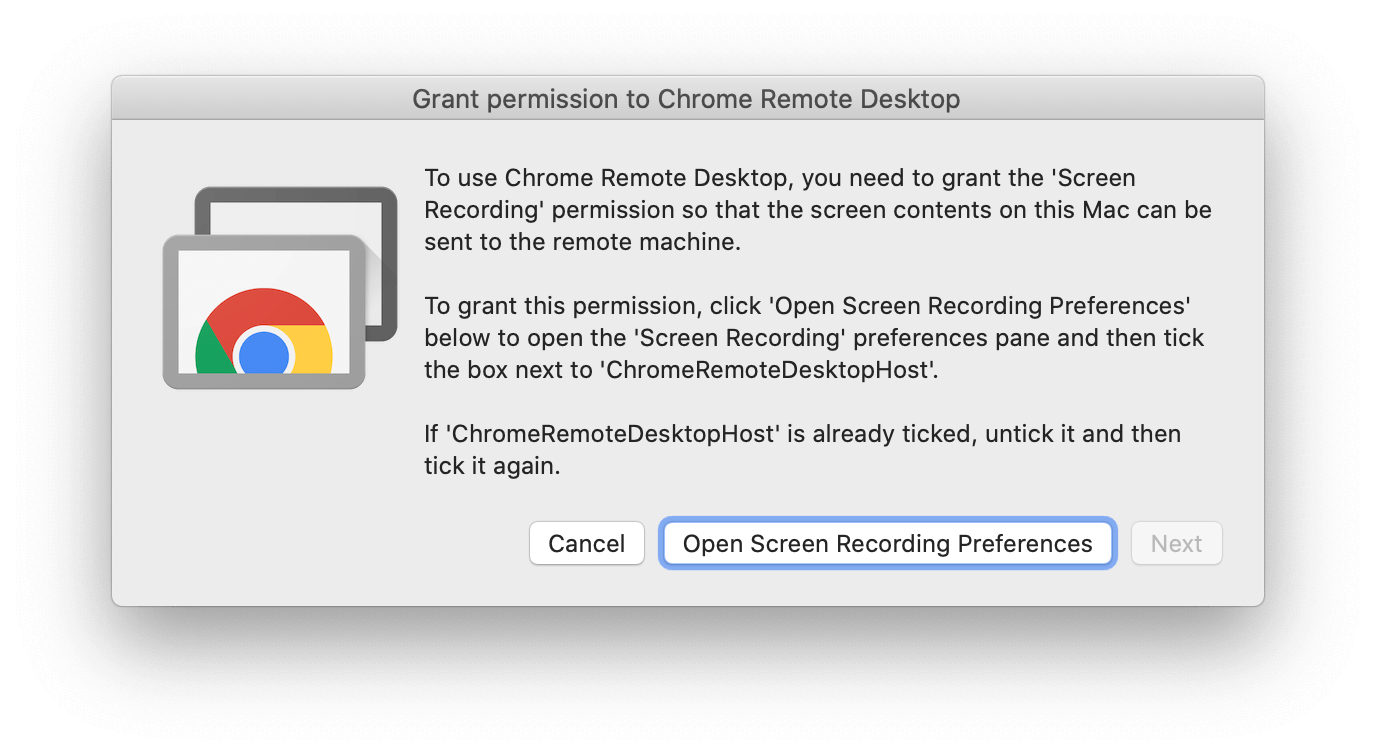Screen dimensions: 1376x754
Task: Click the white screen area above Chrome logo
Action: 262,268
